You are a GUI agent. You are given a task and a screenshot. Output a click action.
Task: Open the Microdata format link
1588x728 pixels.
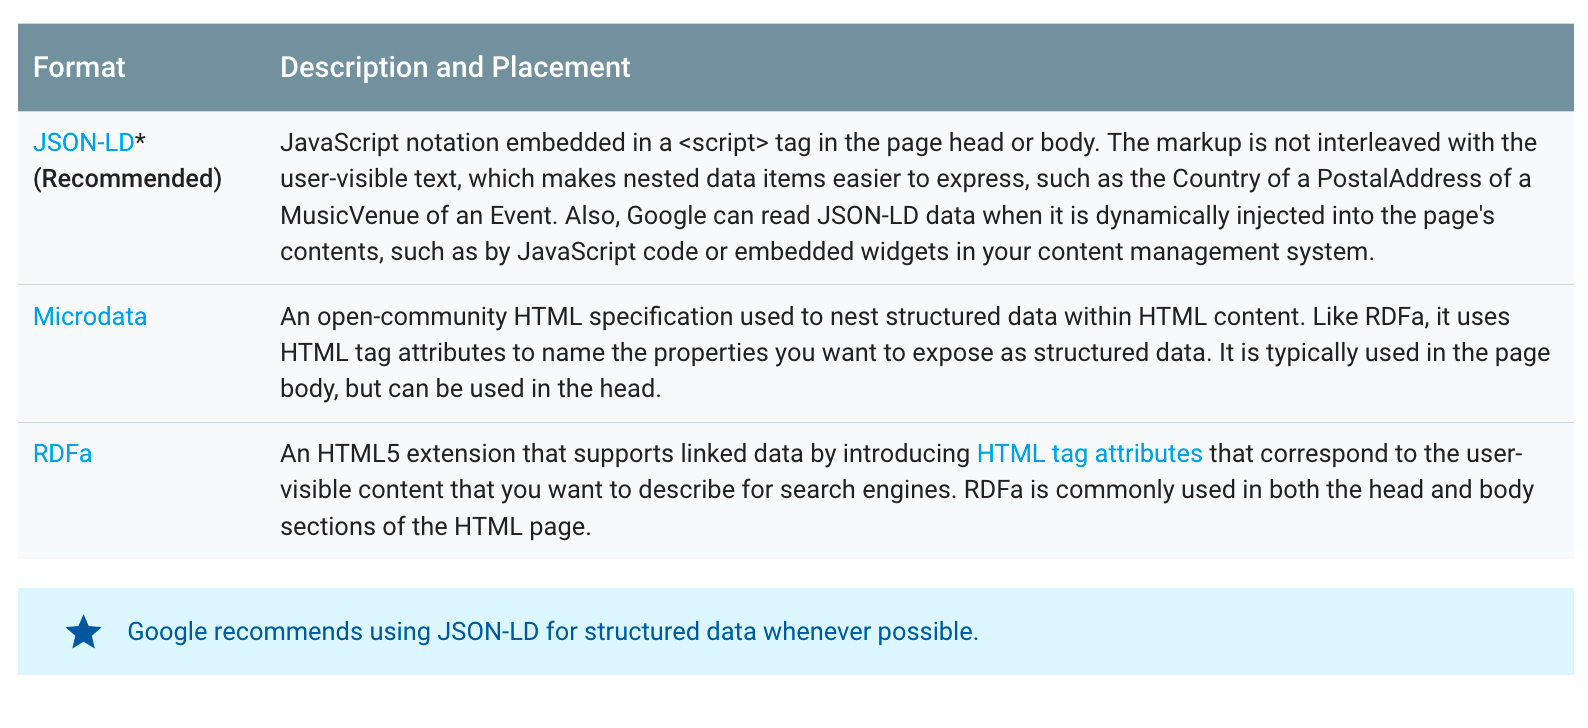click(90, 317)
